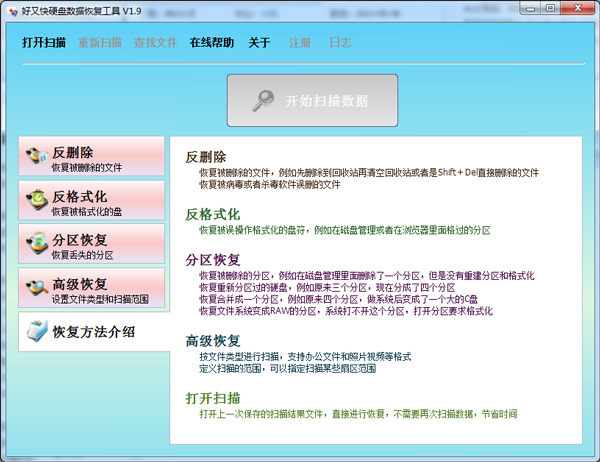Select the 重新扫描 menu item
Screen dimensions: 600x462
pos(100,43)
